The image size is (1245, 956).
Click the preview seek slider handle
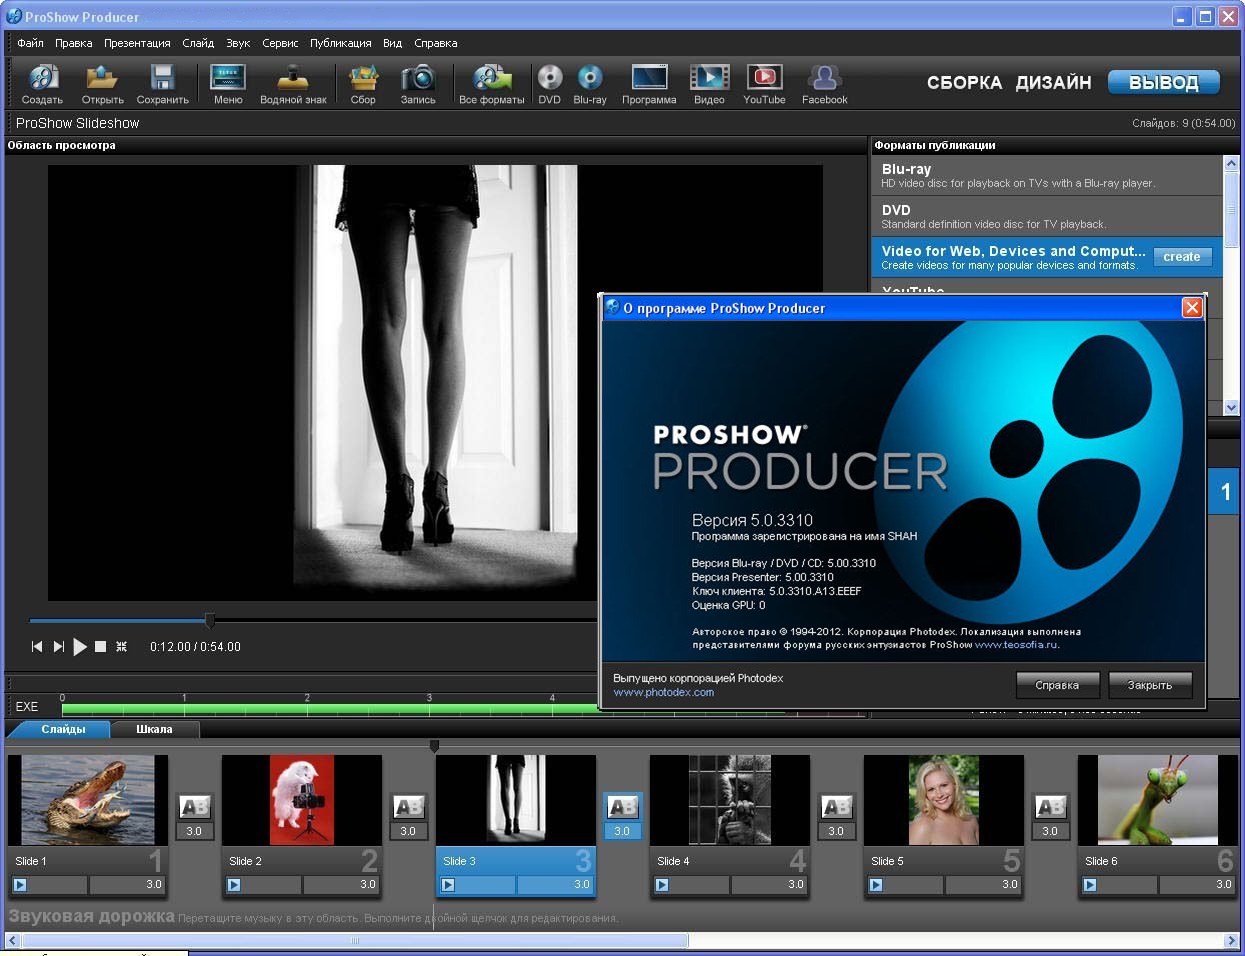point(210,621)
